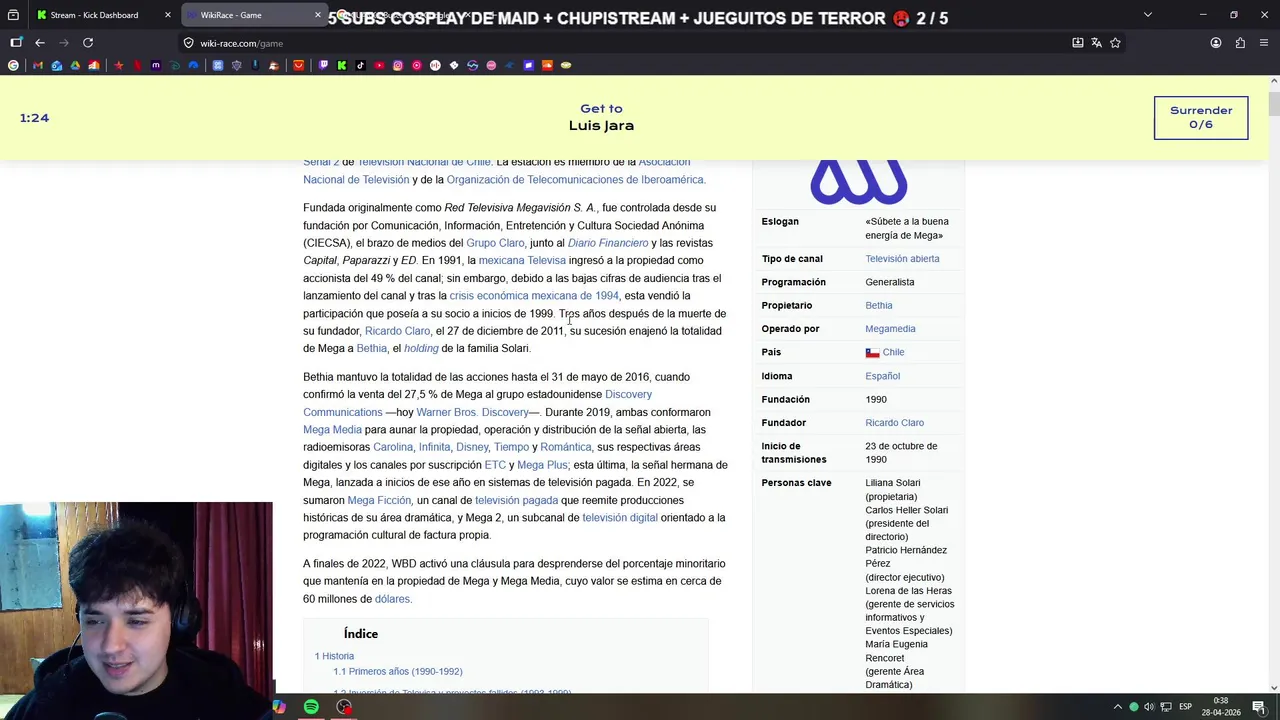The image size is (1280, 720).
Task: Open the Español language link
Action: point(882,376)
